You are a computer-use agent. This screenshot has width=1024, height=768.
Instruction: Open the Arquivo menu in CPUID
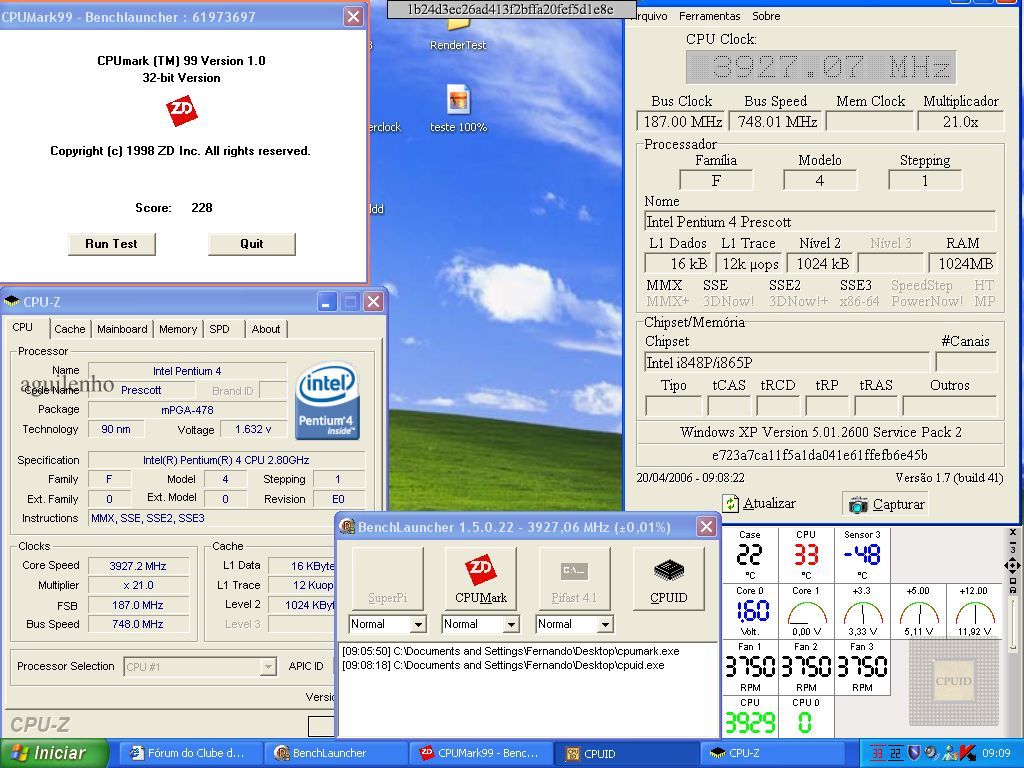click(x=648, y=16)
